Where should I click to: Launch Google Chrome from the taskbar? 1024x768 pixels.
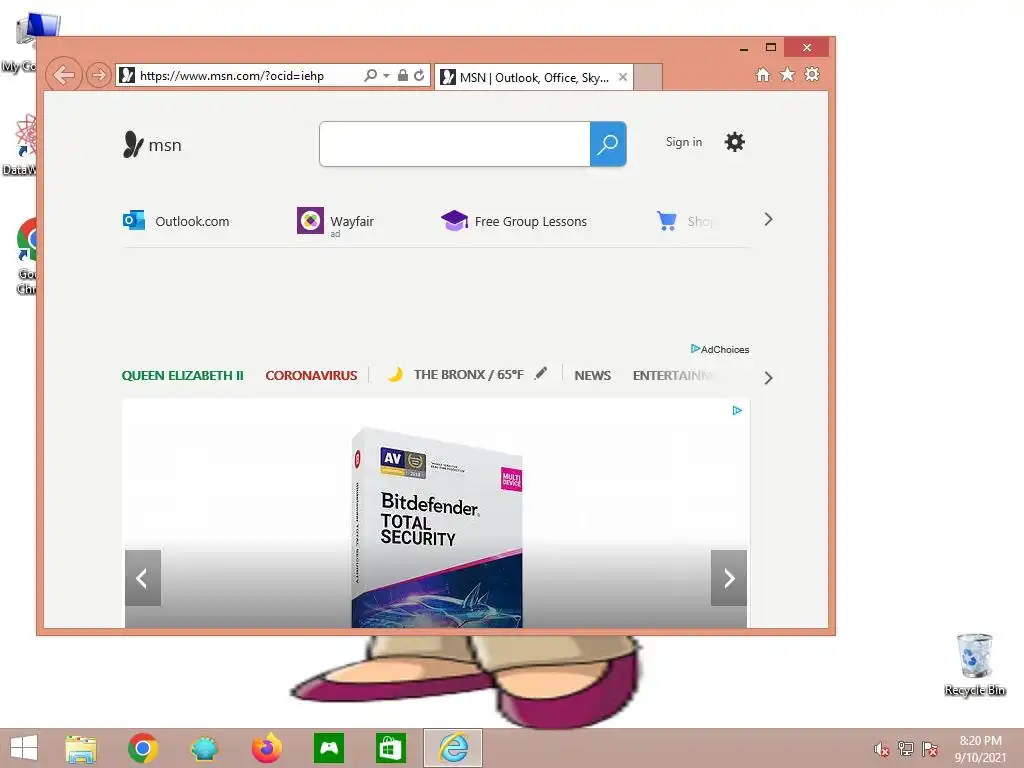click(143, 748)
